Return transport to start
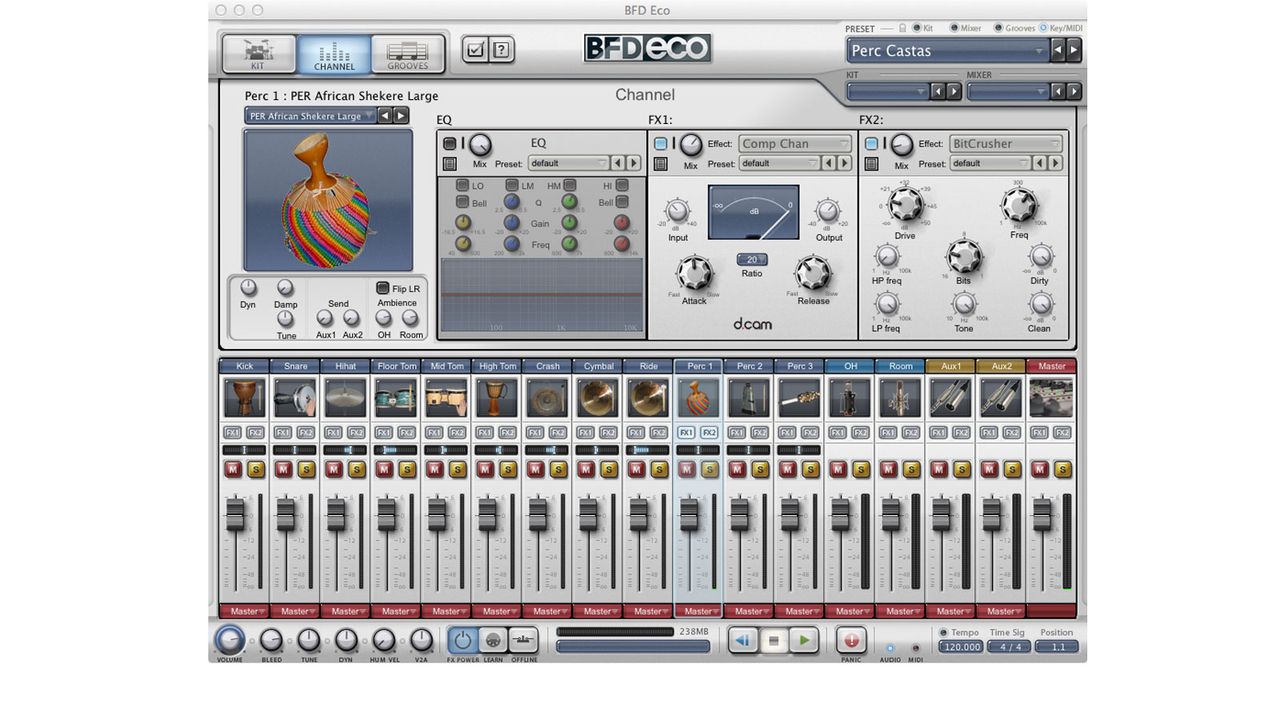The image size is (1280, 720). (742, 640)
